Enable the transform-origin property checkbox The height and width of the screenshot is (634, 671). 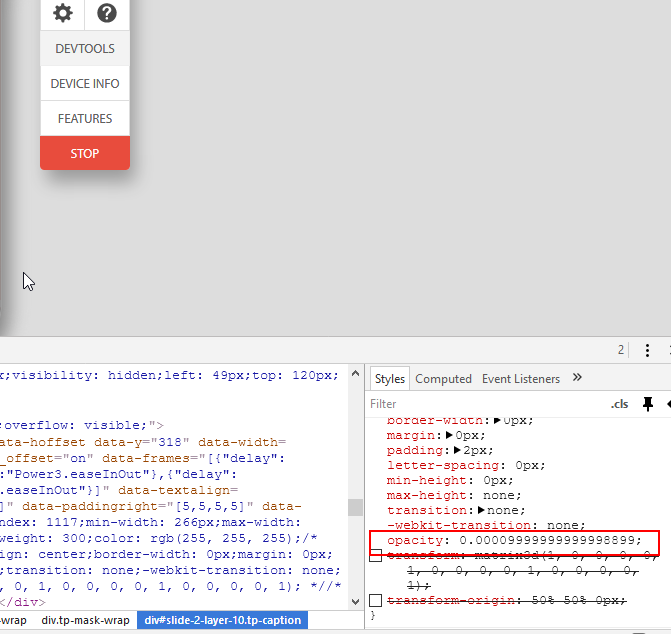tap(375, 600)
